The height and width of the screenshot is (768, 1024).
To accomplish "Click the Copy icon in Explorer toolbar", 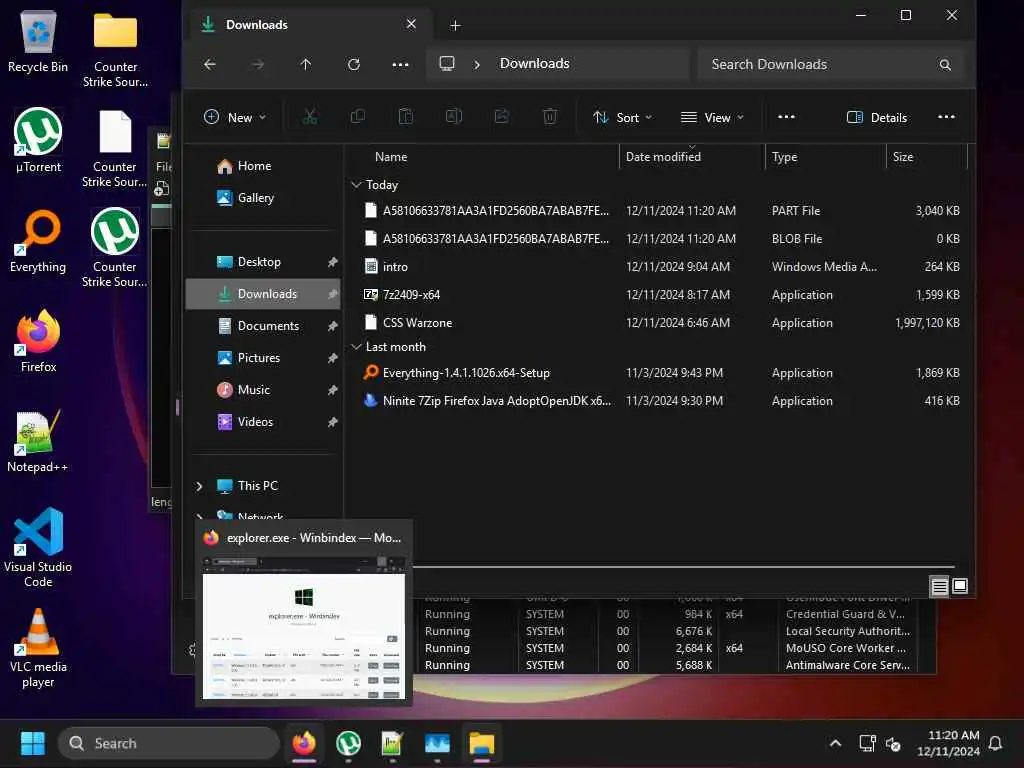I will [x=358, y=117].
